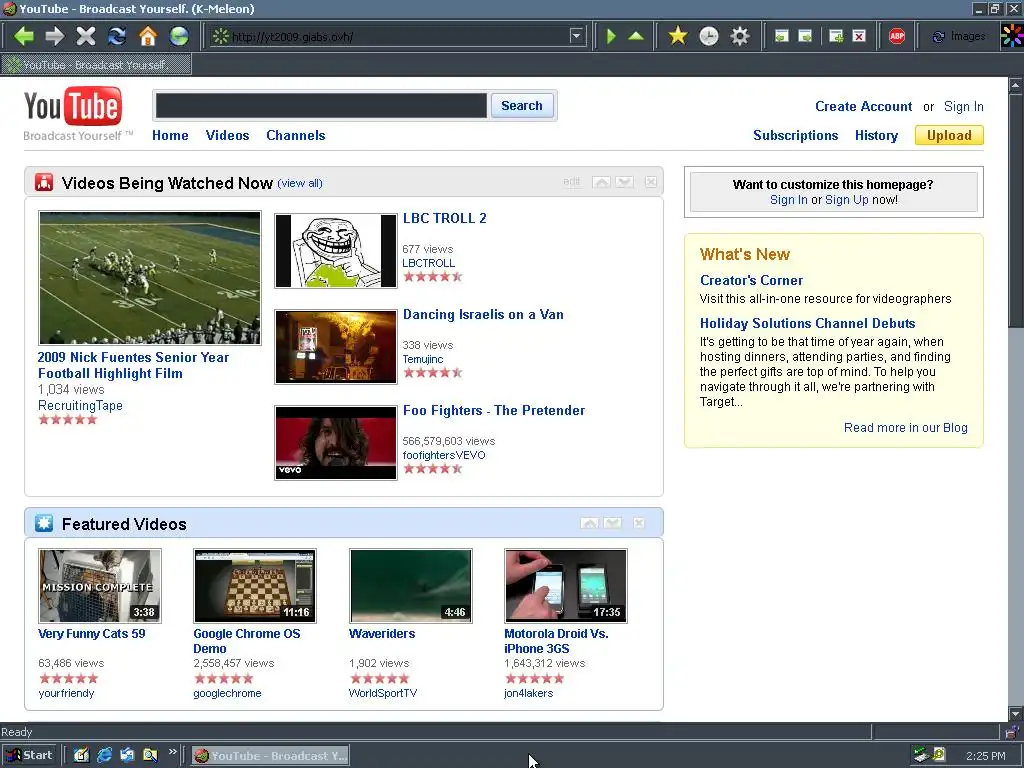Open the Videos nav tab
The image size is (1024, 768).
(227, 135)
